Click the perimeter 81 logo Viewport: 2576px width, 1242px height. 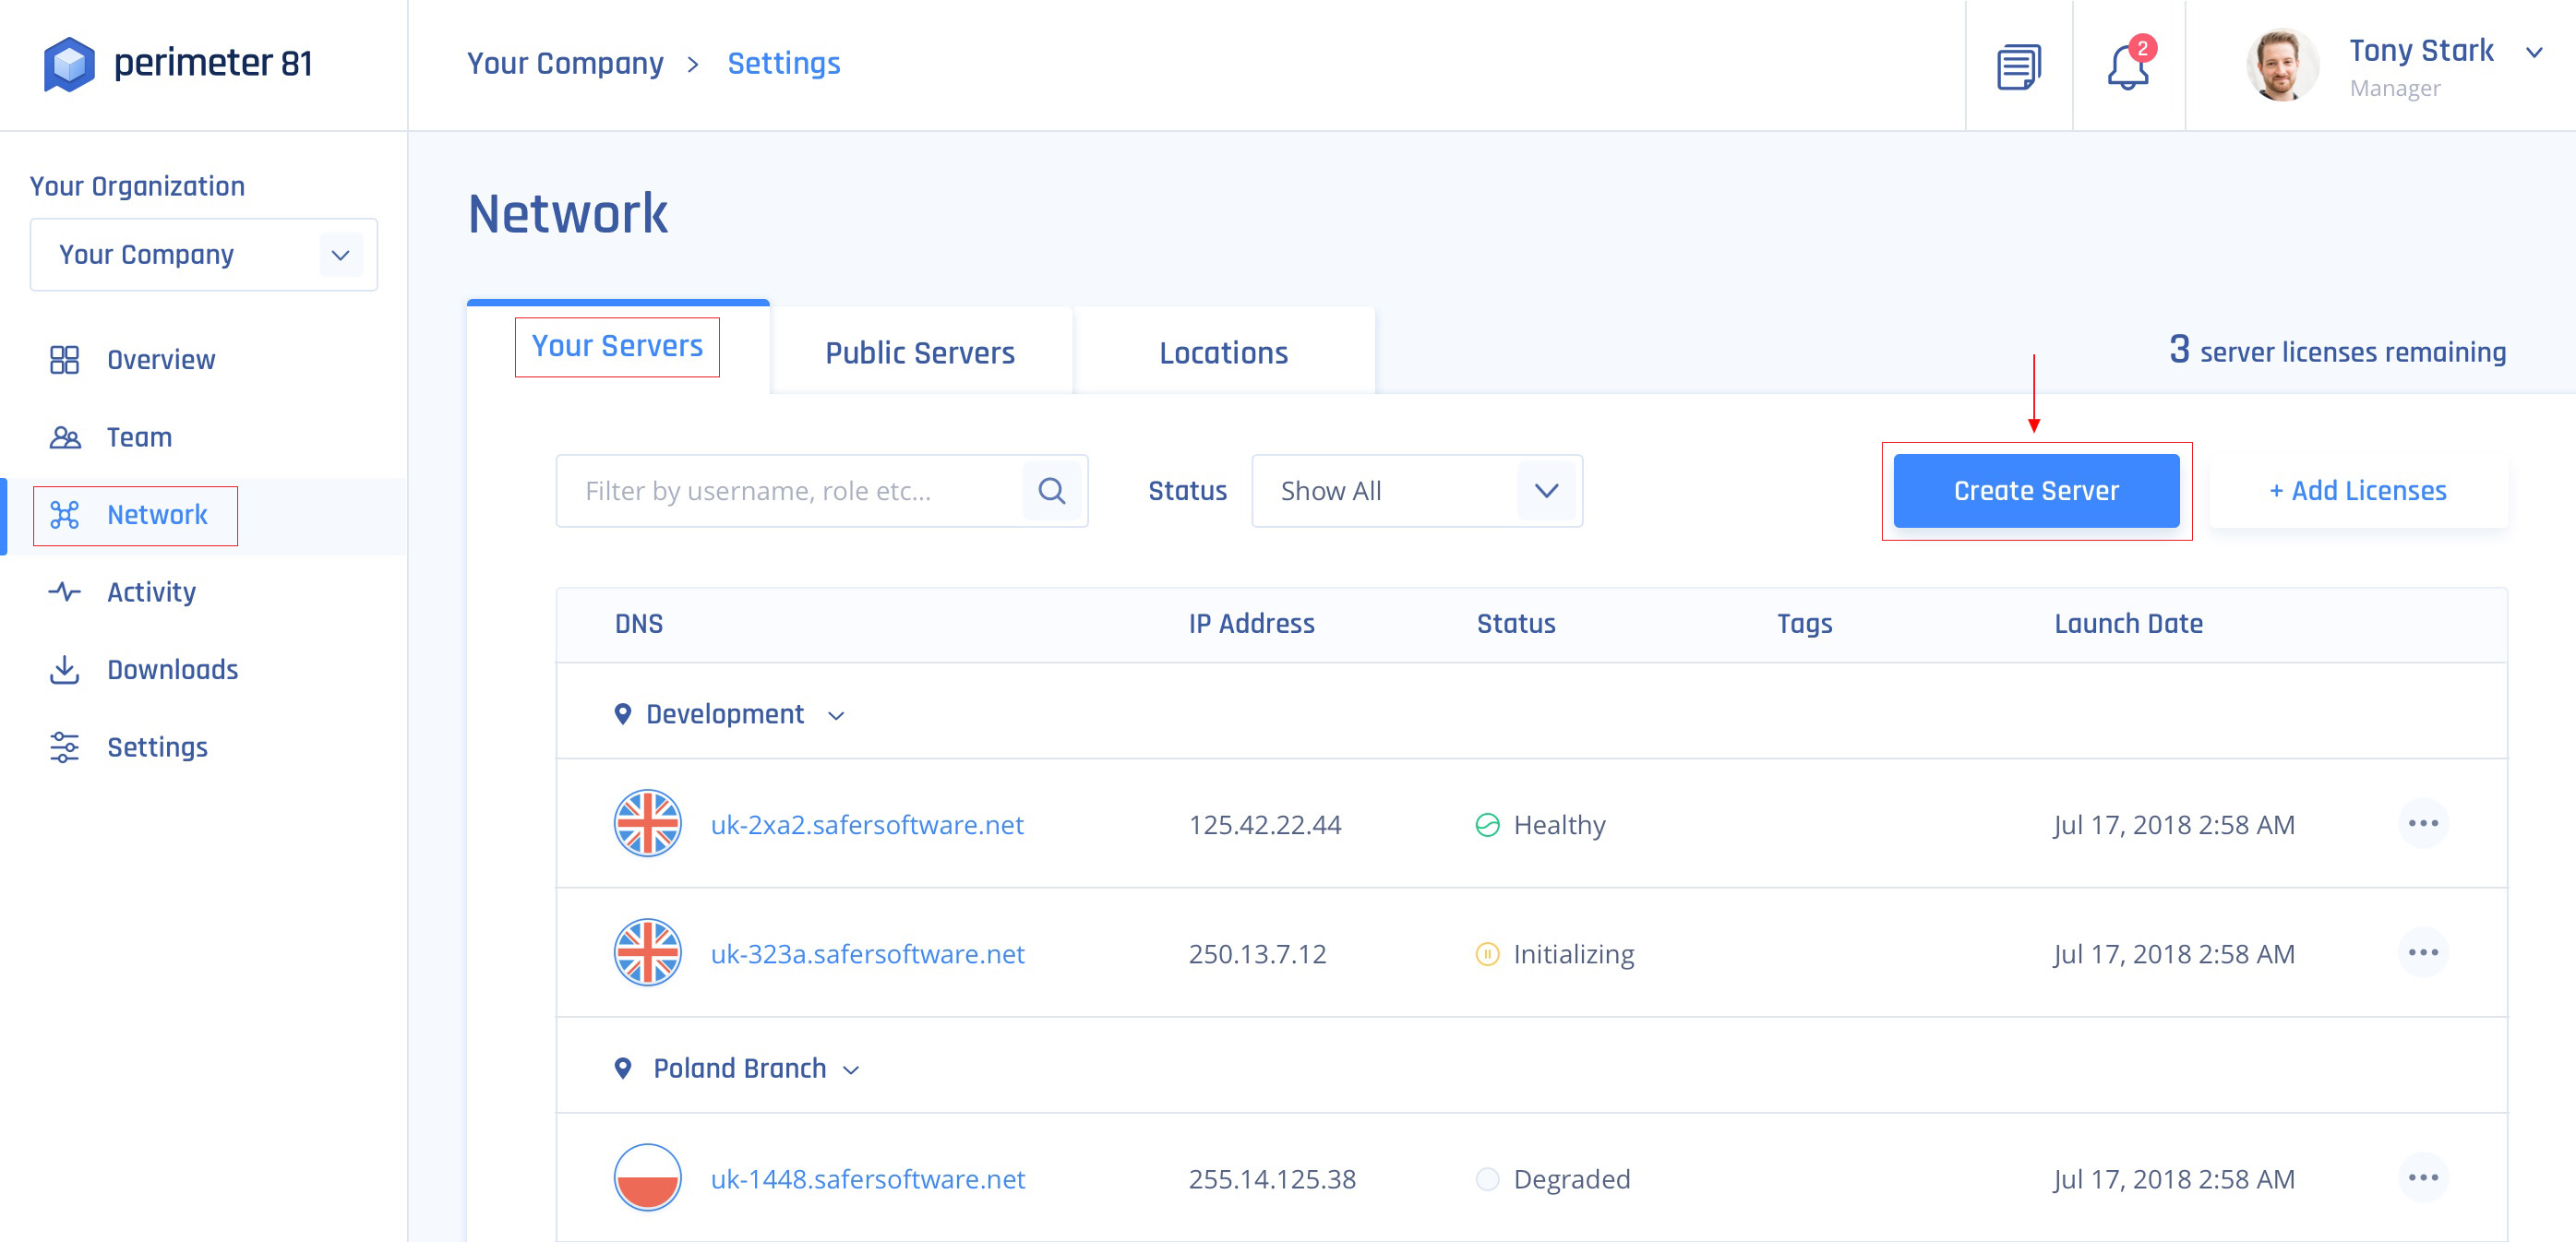178,64
